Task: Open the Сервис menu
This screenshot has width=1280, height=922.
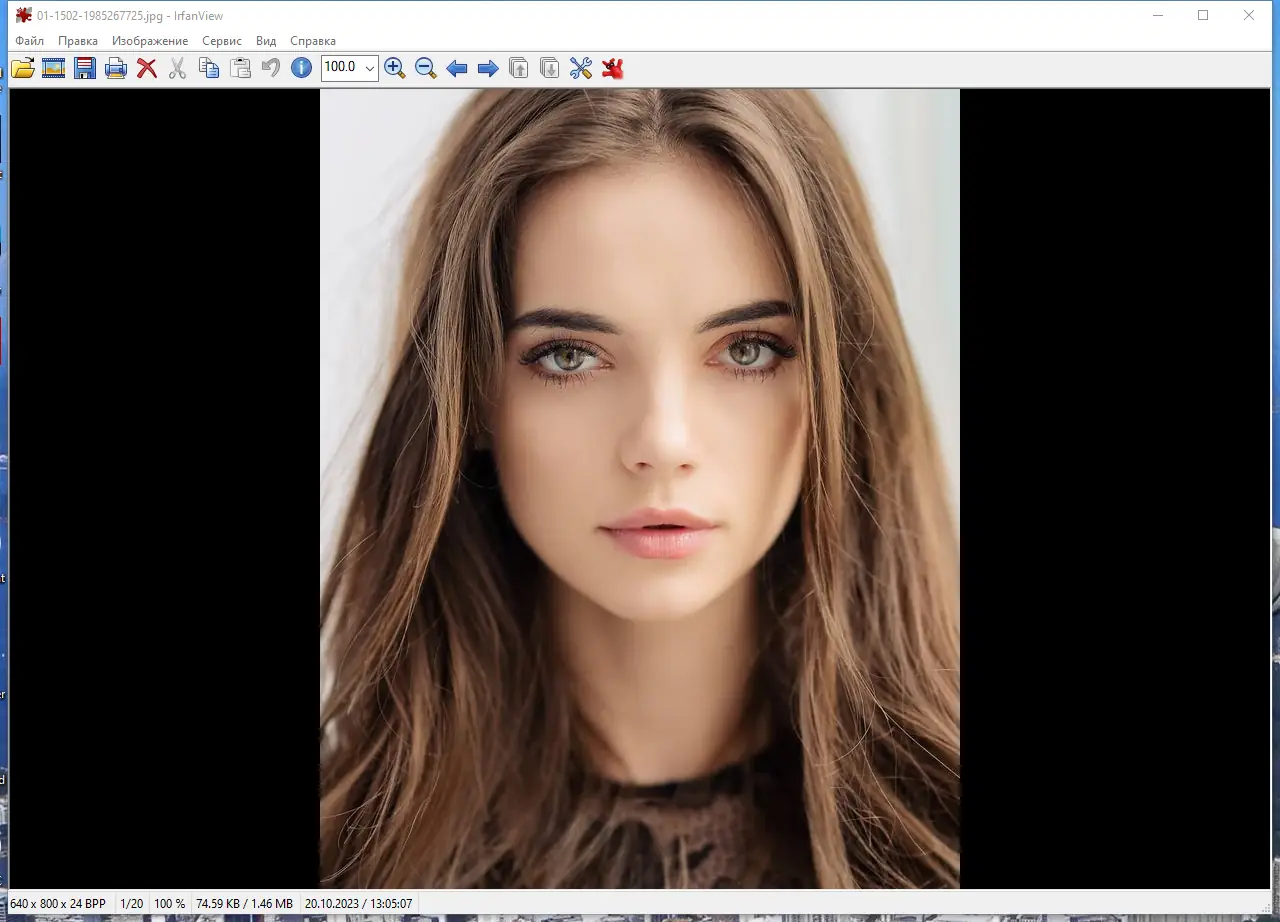Action: click(x=222, y=41)
